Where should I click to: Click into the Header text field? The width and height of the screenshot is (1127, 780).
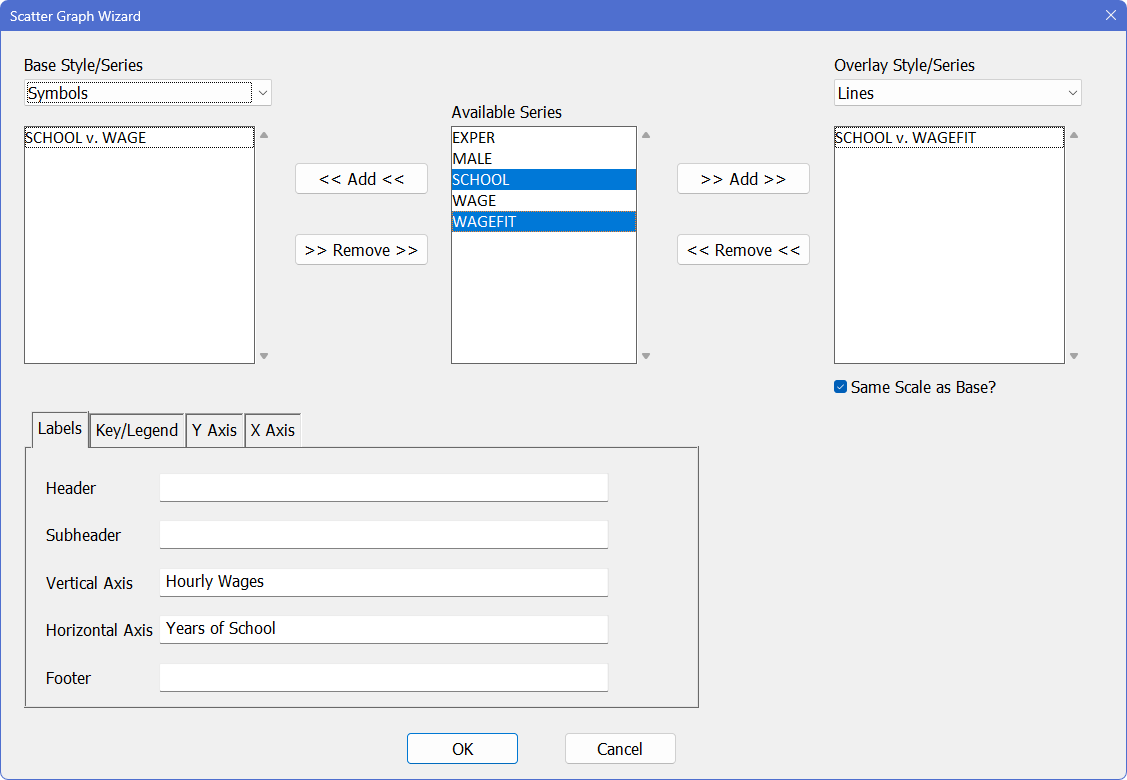[383, 488]
